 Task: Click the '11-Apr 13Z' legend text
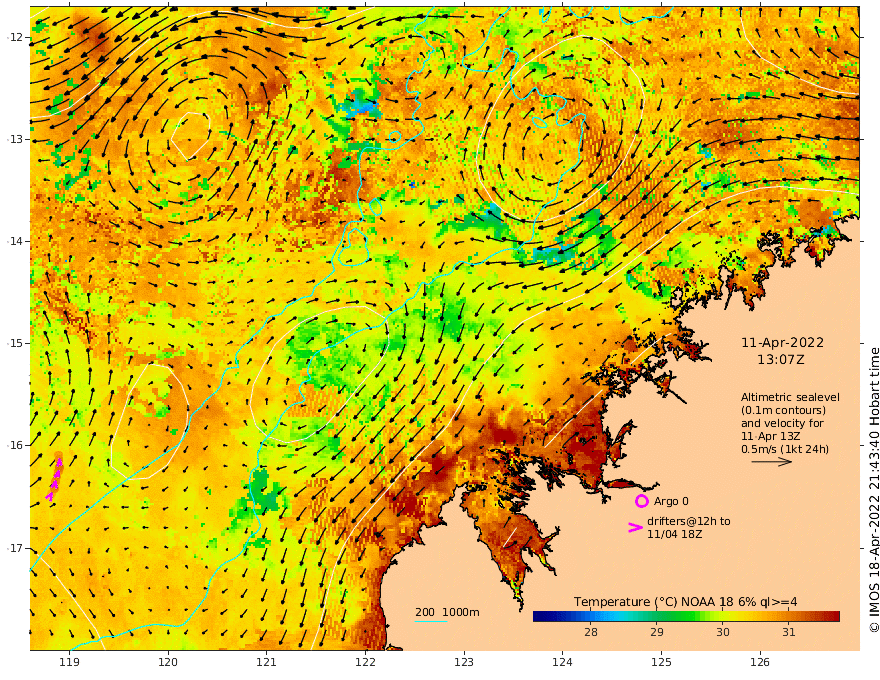(771, 436)
